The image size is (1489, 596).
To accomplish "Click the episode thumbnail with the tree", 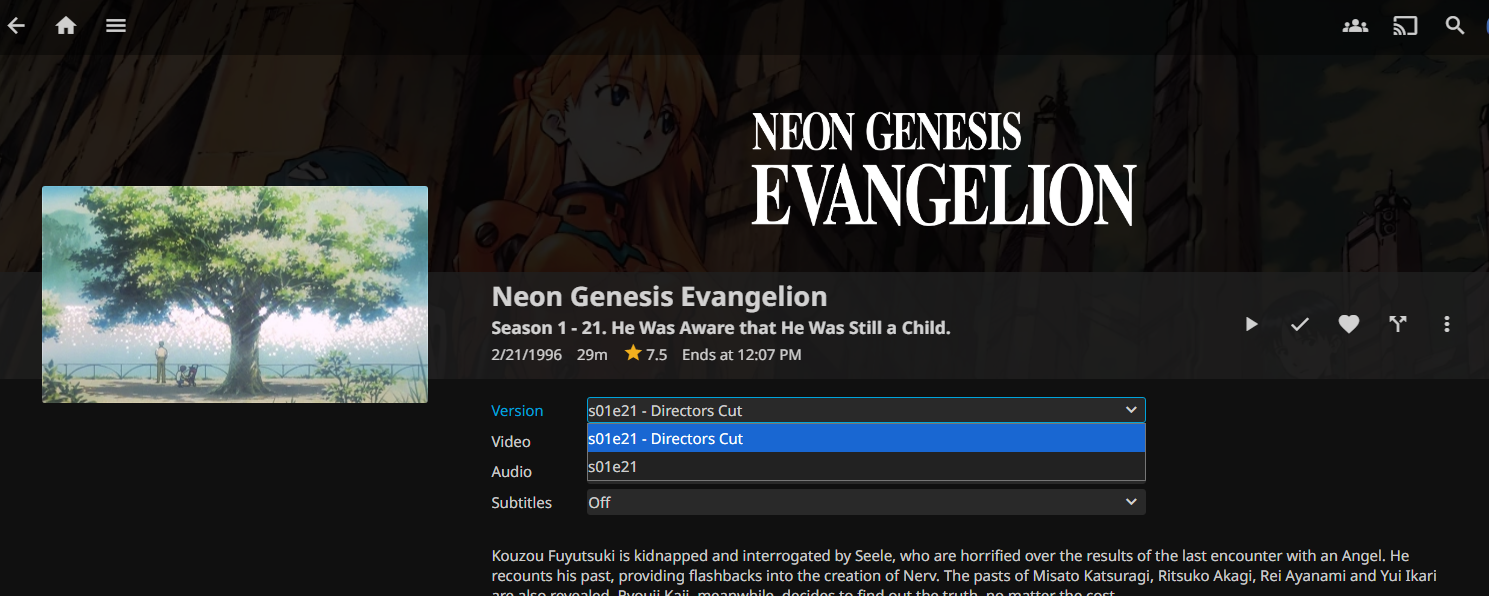I will coord(235,294).
